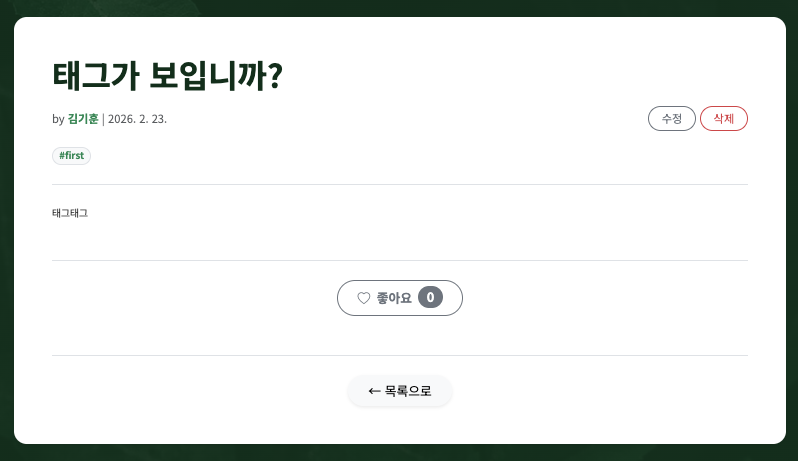Click the left arrow icon beside 목록으로
Screen dimensions: 798x461
(x=374, y=391)
